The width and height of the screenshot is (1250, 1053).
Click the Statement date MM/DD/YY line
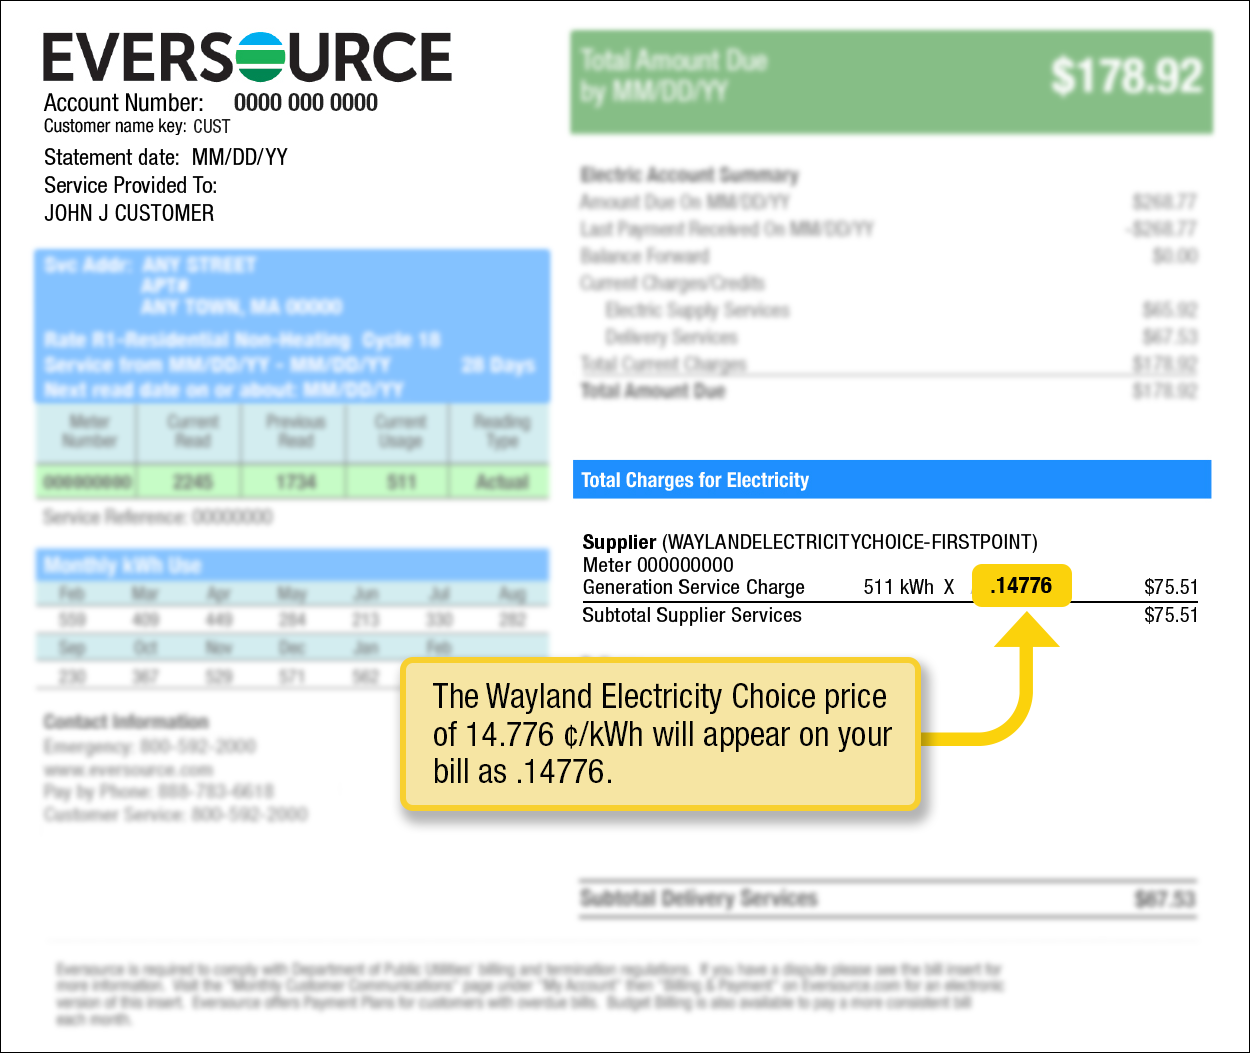166,157
